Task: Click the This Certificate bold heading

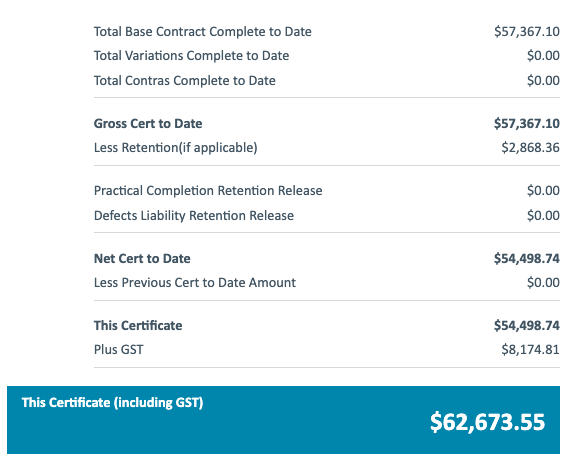Action: point(138,326)
